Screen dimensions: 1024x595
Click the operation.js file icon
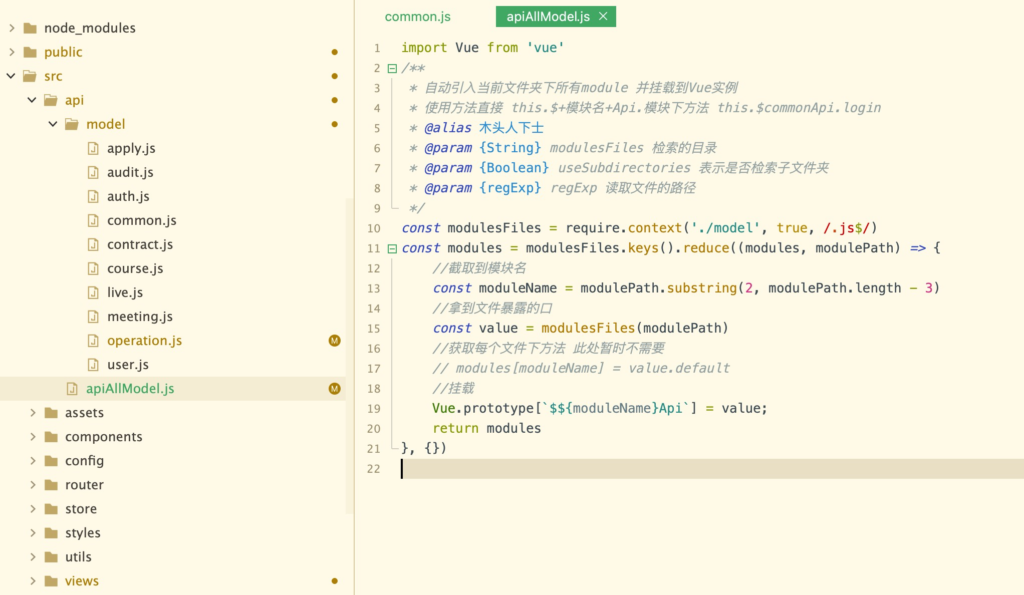point(93,340)
